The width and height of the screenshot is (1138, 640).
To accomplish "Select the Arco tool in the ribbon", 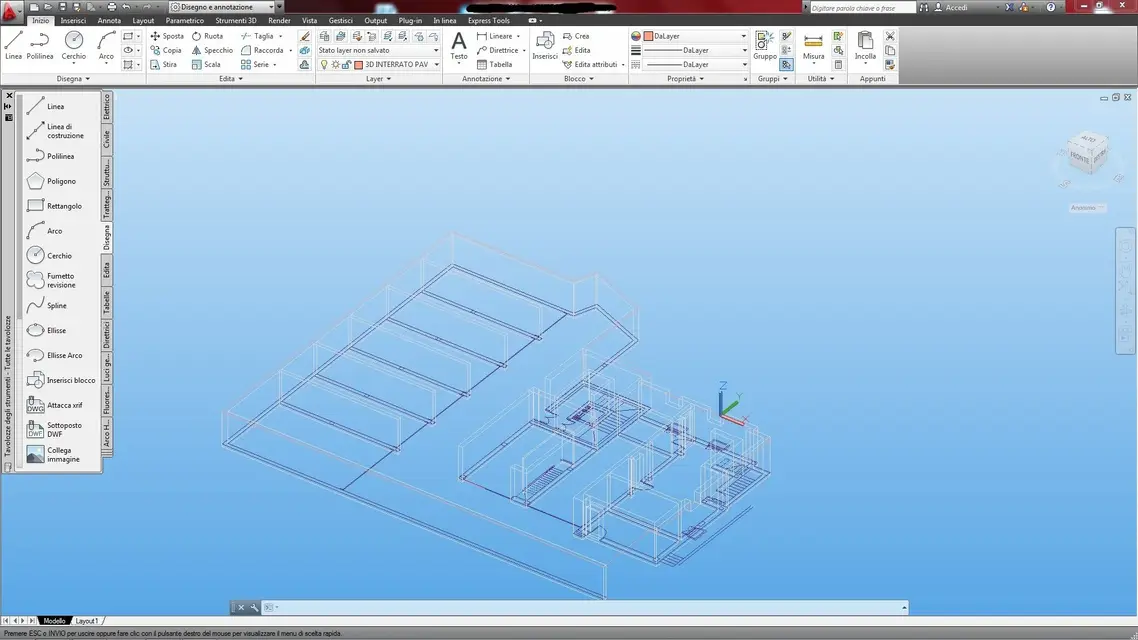I will (x=106, y=45).
